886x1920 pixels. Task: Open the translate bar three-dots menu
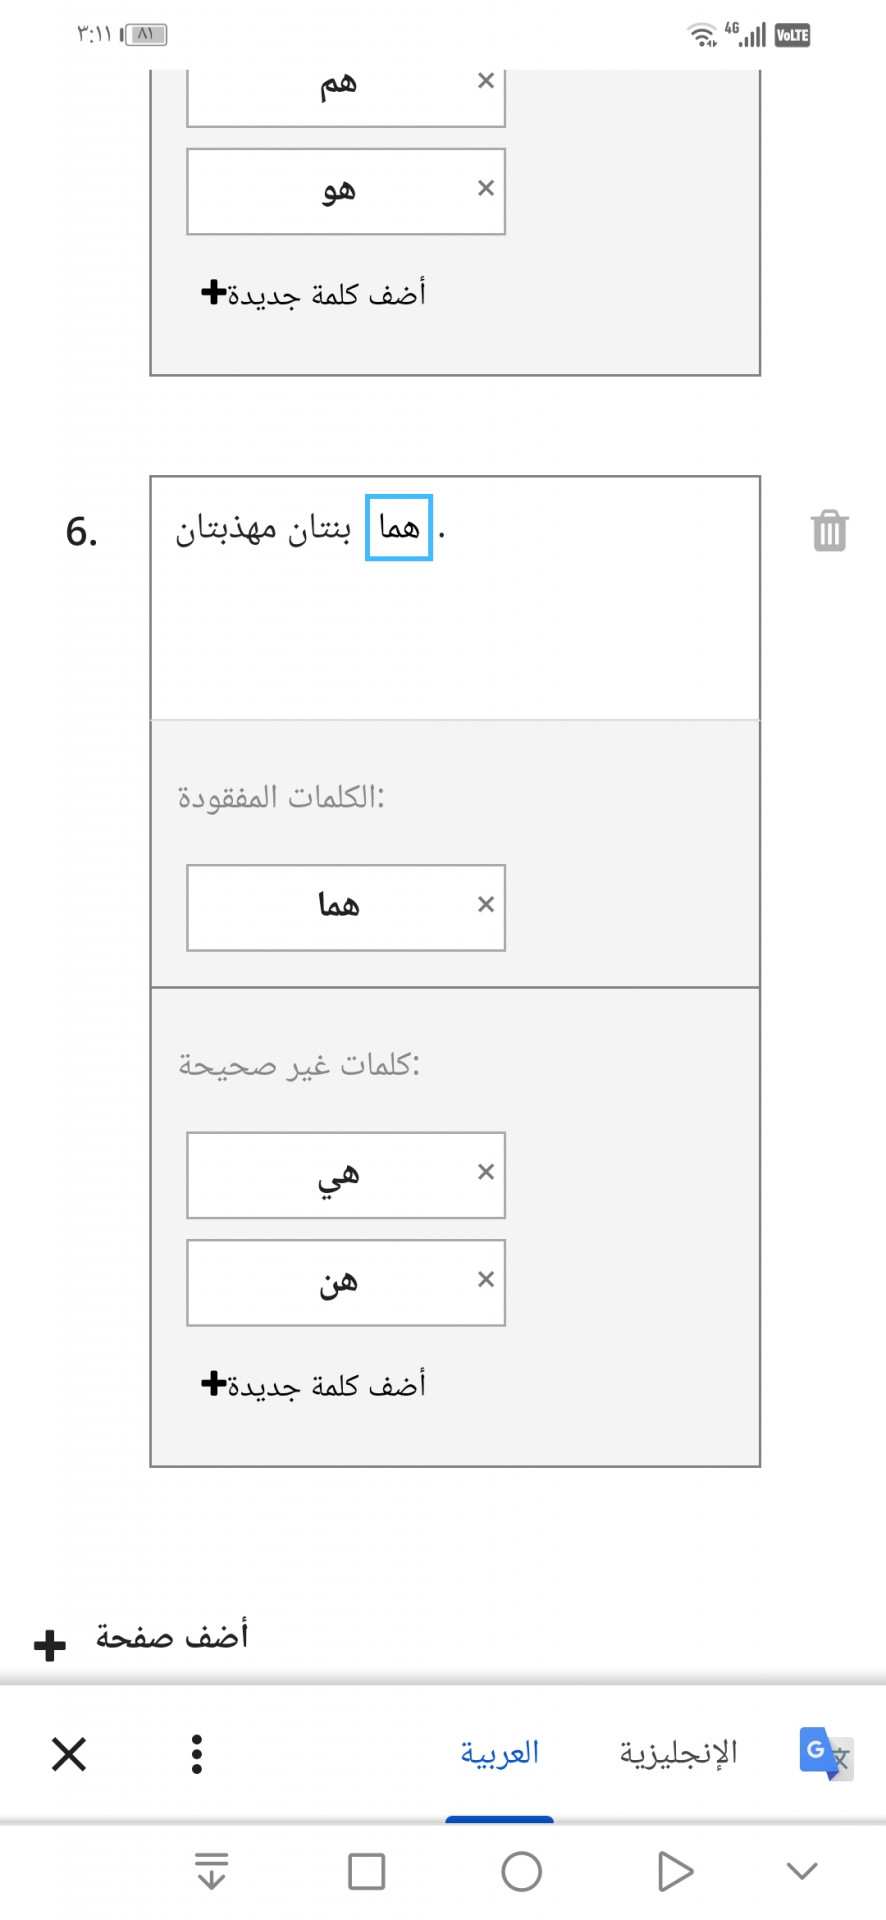tap(197, 1754)
